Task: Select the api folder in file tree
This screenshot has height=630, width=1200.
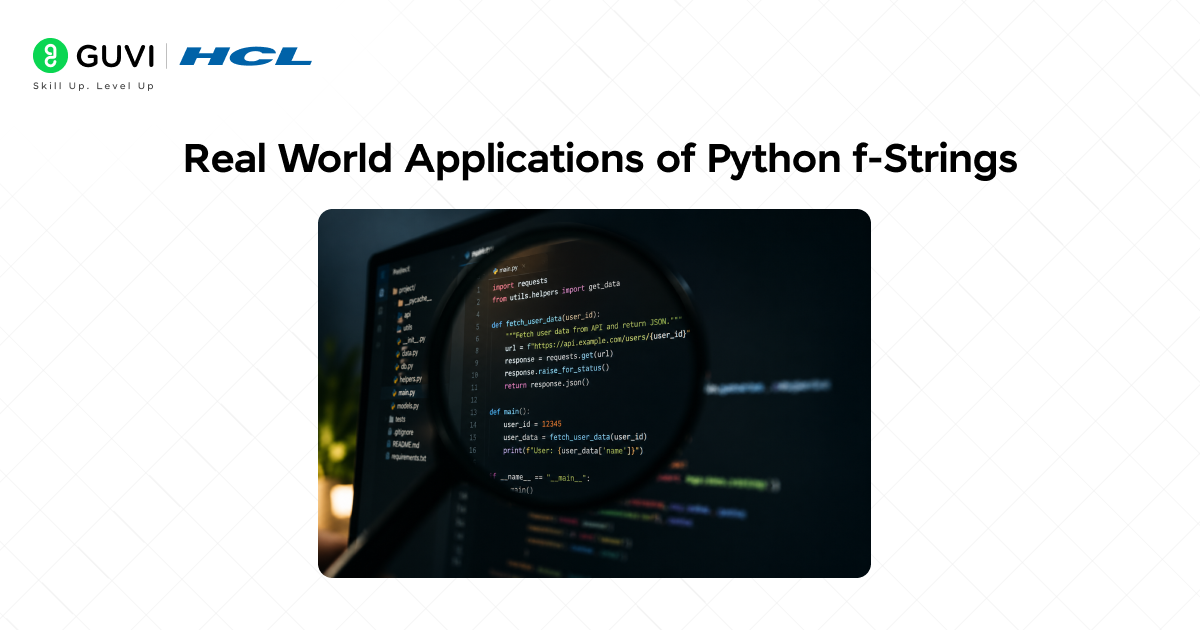Action: [x=405, y=314]
